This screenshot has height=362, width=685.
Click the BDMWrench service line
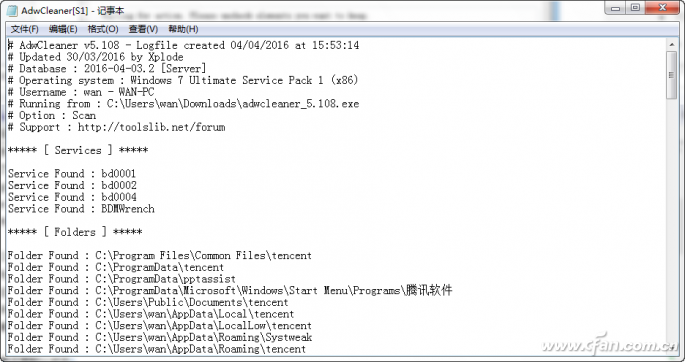point(81,209)
